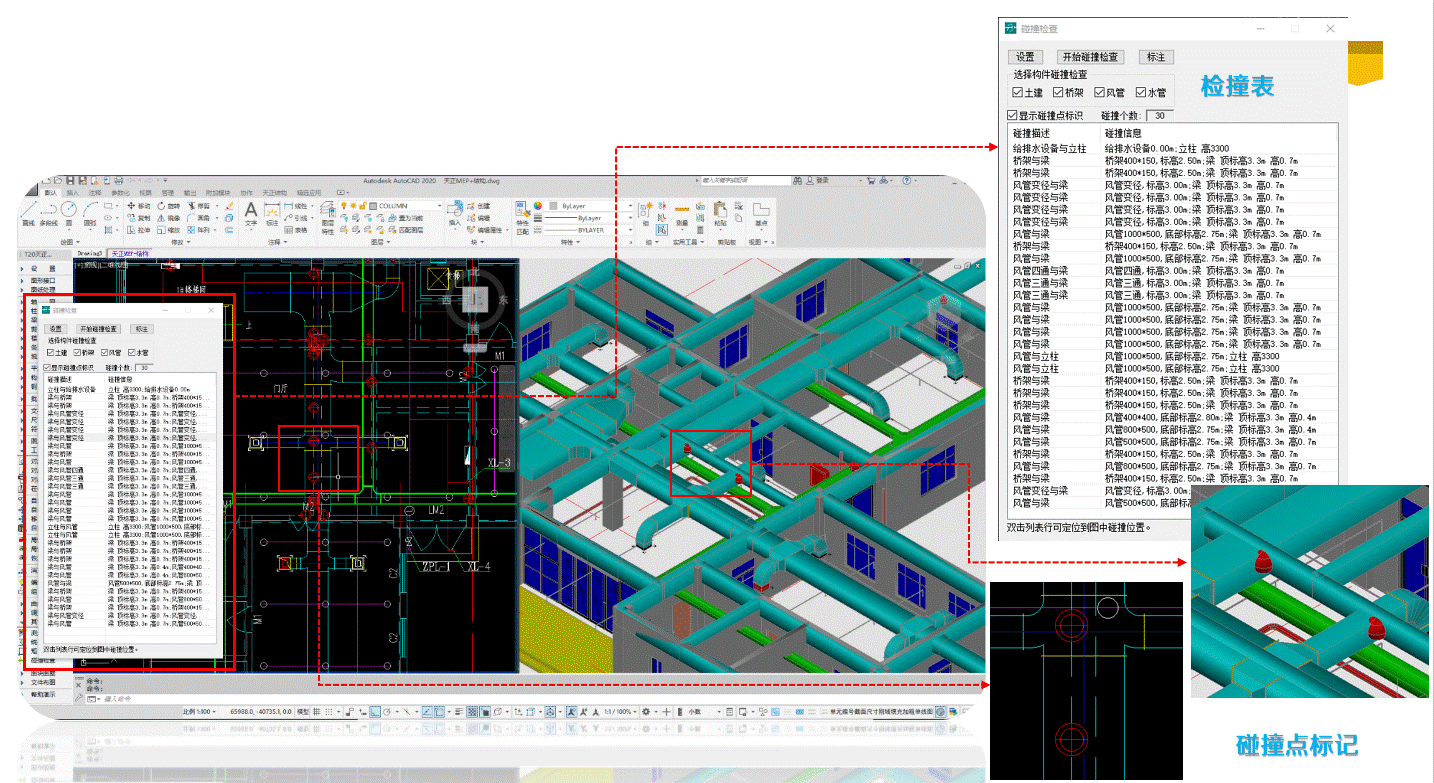Click the Text (文字) annotation tool

[251, 211]
